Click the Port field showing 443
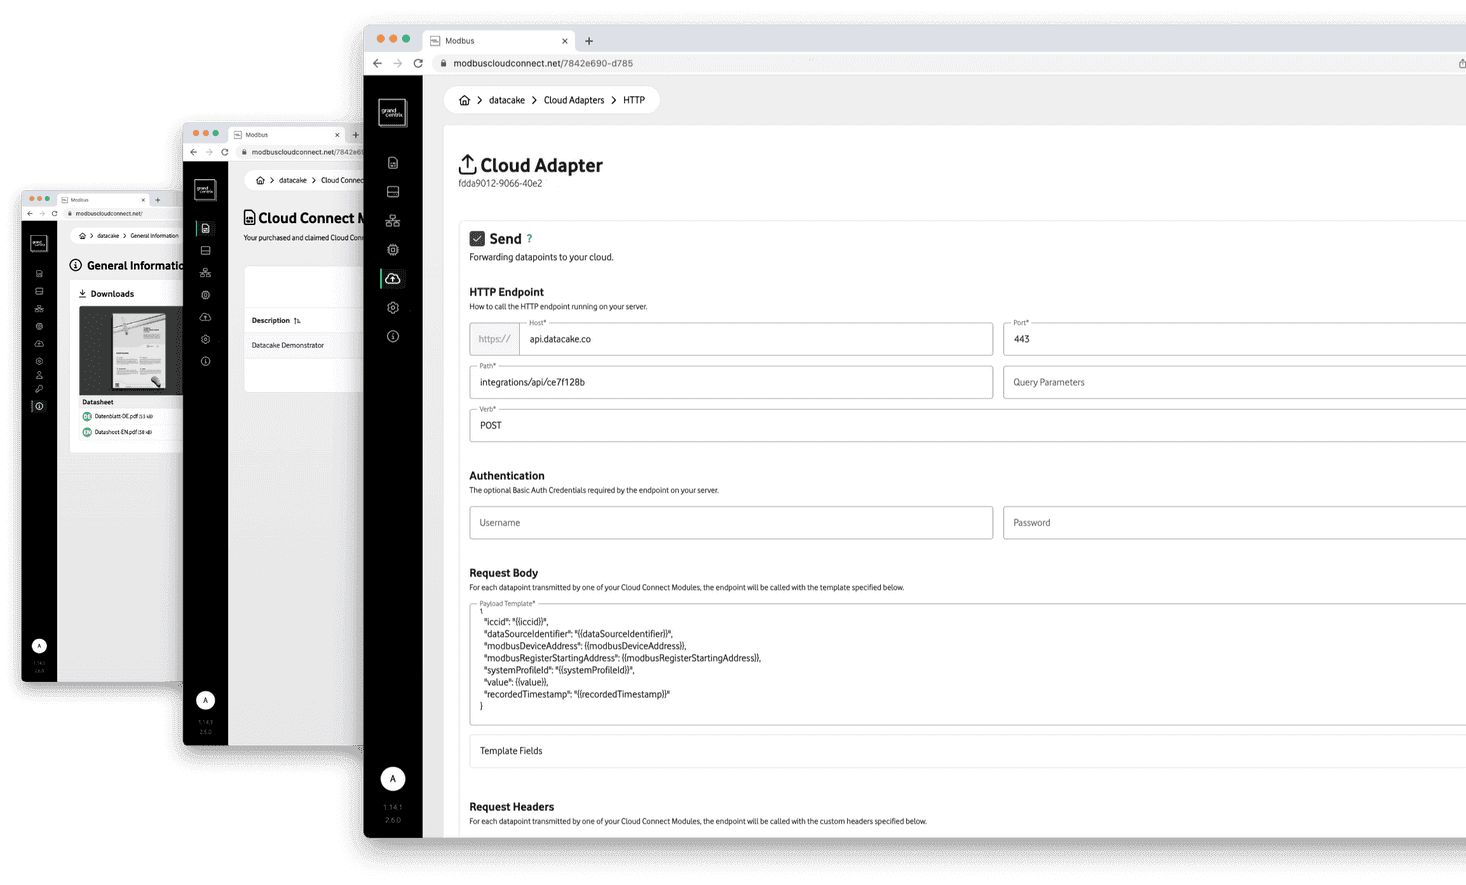1466x885 pixels. pyautogui.click(x=1235, y=339)
